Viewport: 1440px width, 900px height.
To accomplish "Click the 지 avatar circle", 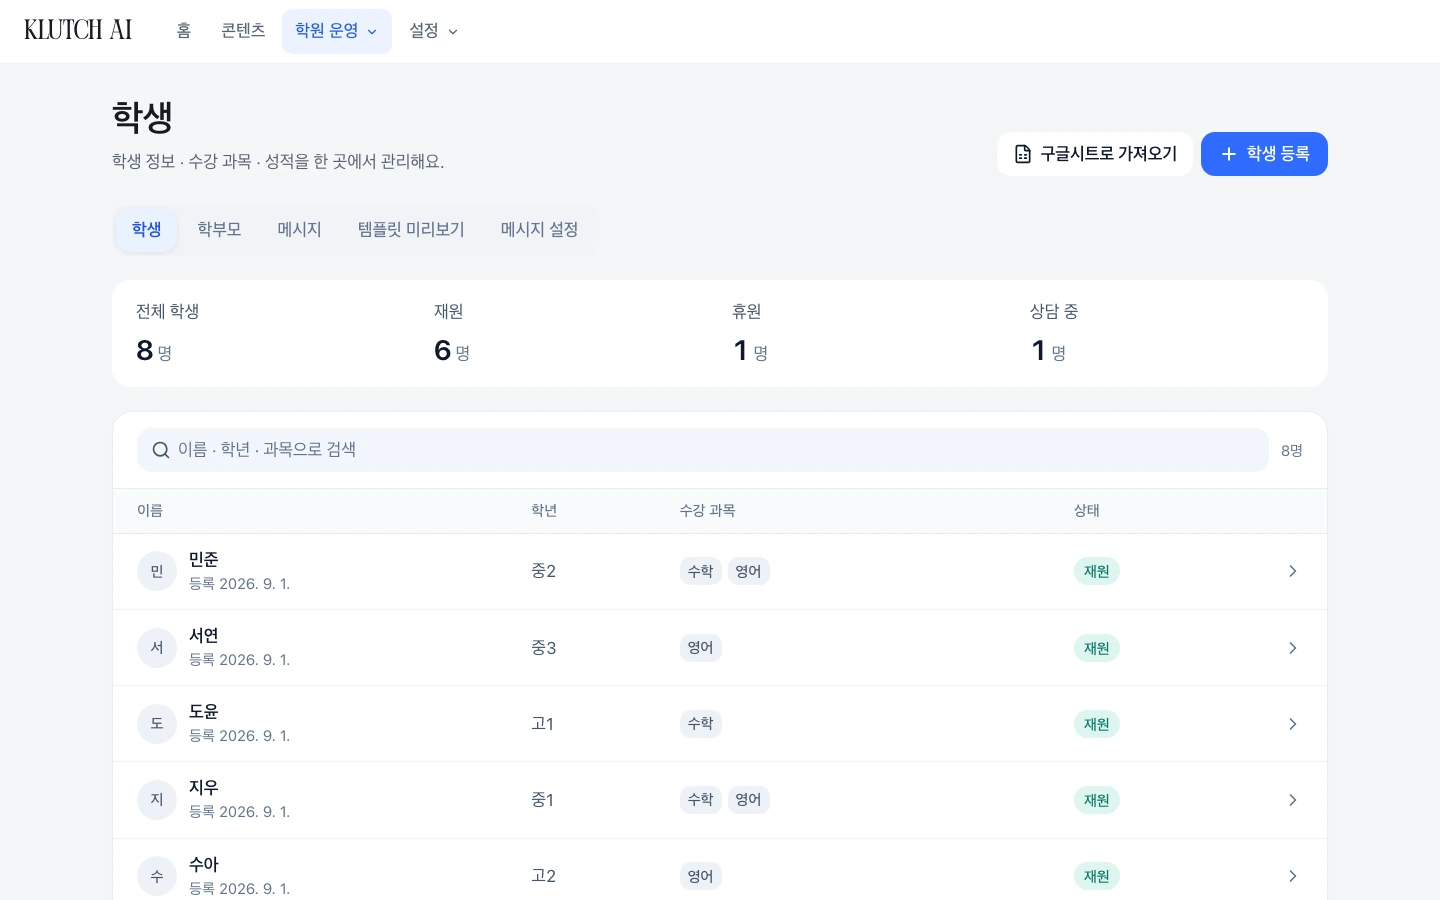I will coord(157,800).
